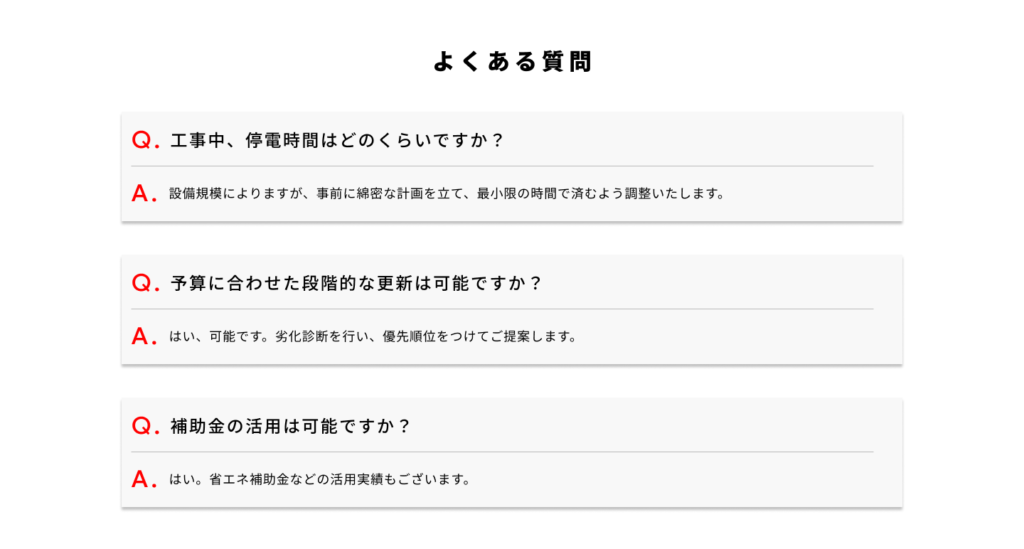Select the answer はい、可能です。劣化診断を行い…

coord(372,337)
